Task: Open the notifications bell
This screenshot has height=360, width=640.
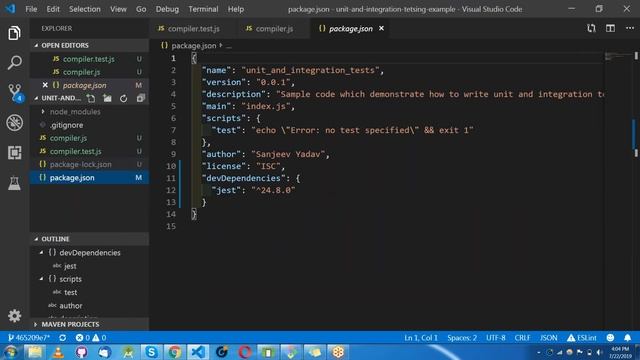Action: coord(627,338)
